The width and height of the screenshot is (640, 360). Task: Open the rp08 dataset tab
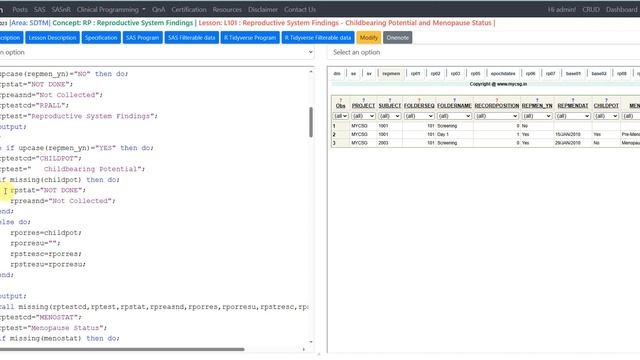pos(622,73)
